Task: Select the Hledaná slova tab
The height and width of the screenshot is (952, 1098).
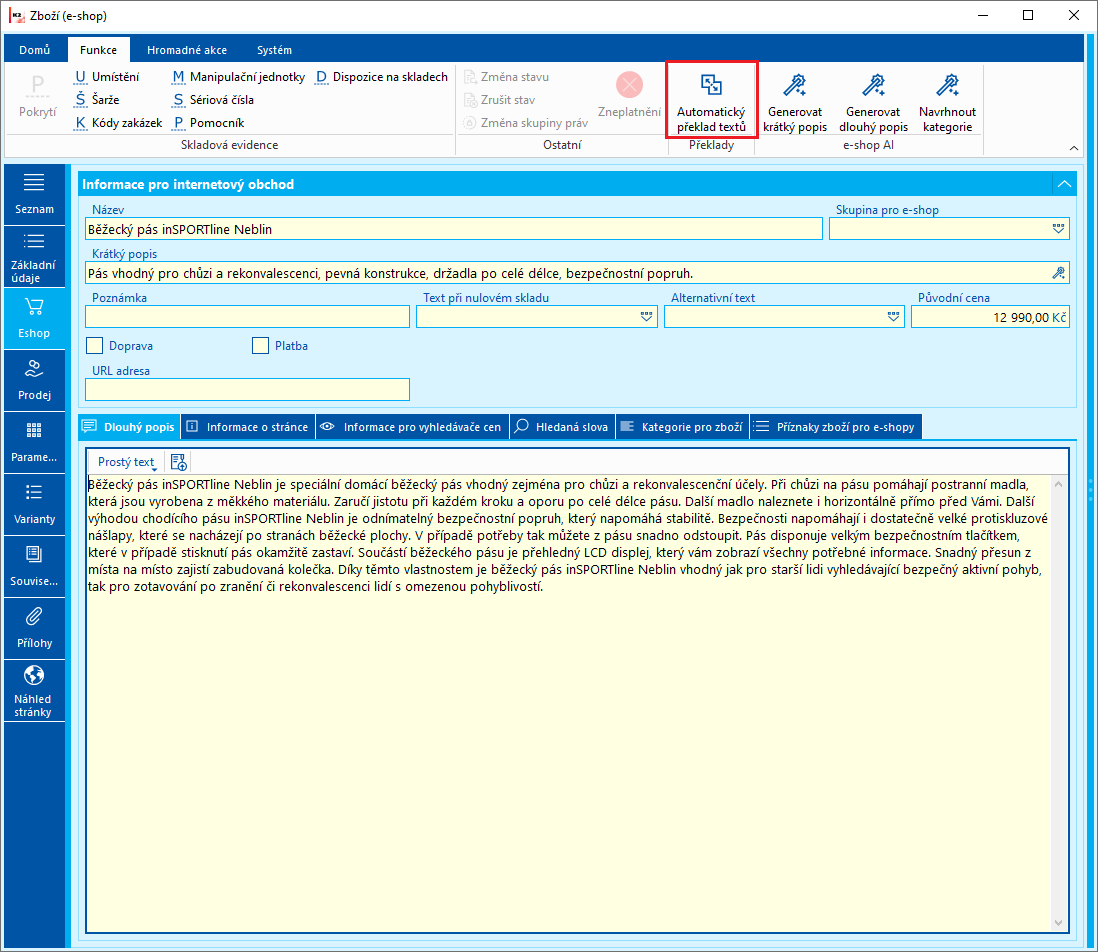Action: (x=562, y=427)
